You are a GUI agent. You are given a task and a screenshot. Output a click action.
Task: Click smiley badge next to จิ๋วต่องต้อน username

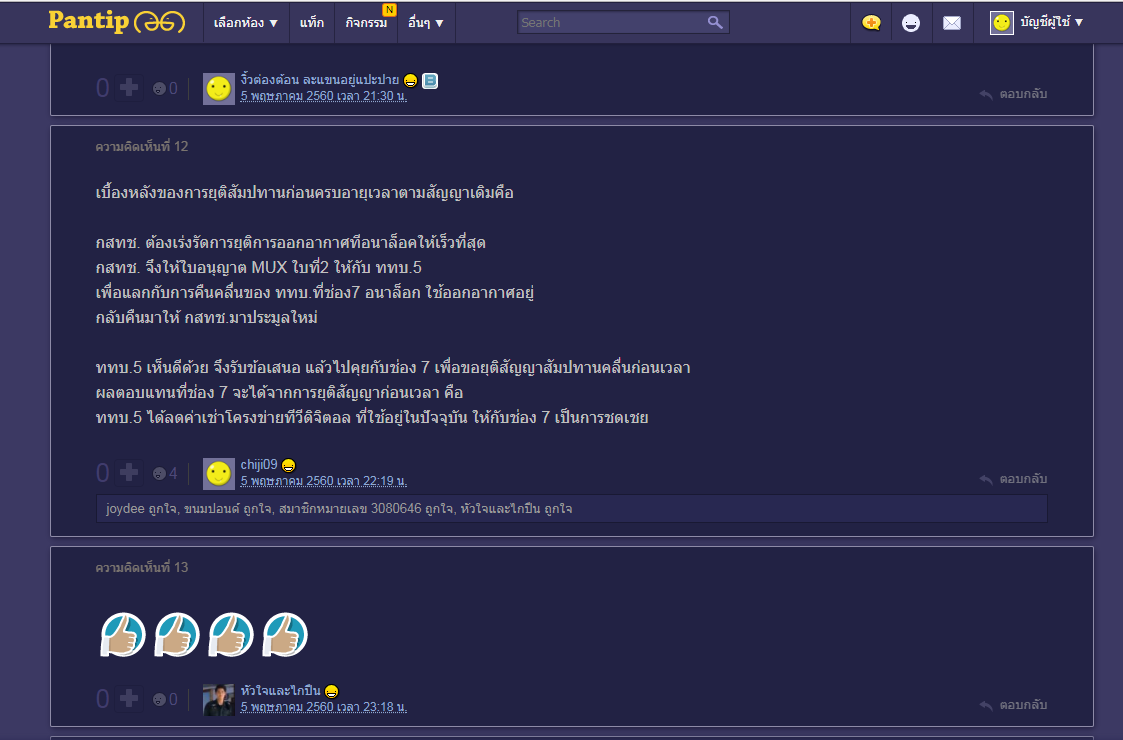point(410,80)
